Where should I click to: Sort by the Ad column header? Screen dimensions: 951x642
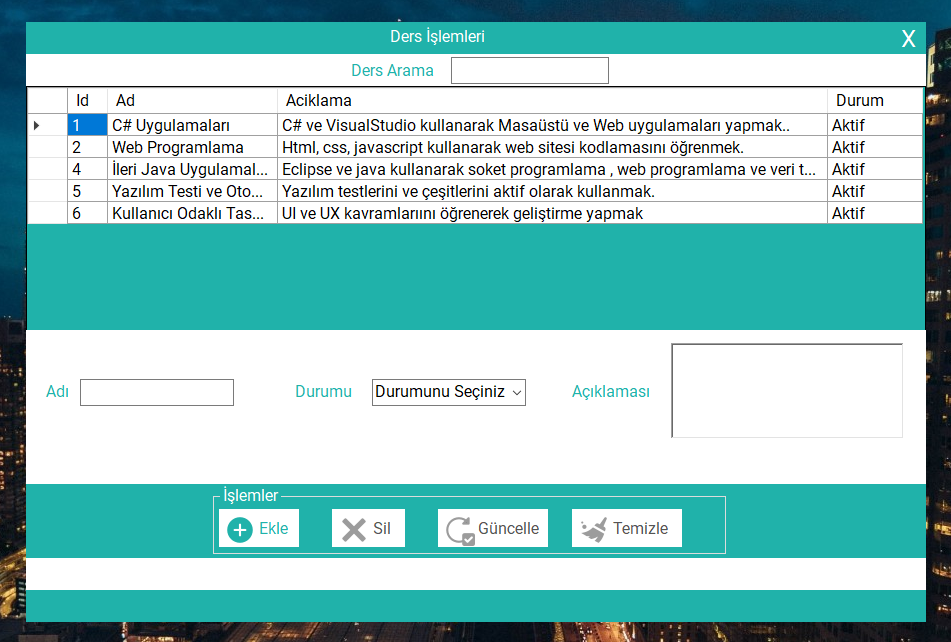(x=192, y=101)
